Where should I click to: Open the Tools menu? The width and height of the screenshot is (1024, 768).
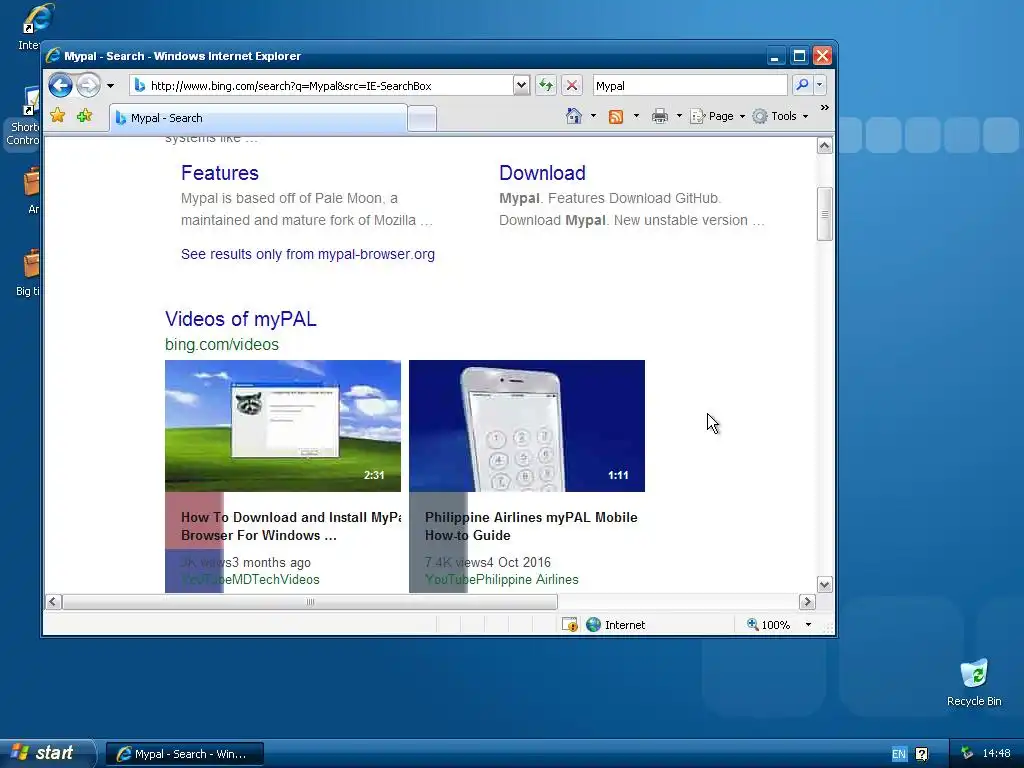pos(780,116)
